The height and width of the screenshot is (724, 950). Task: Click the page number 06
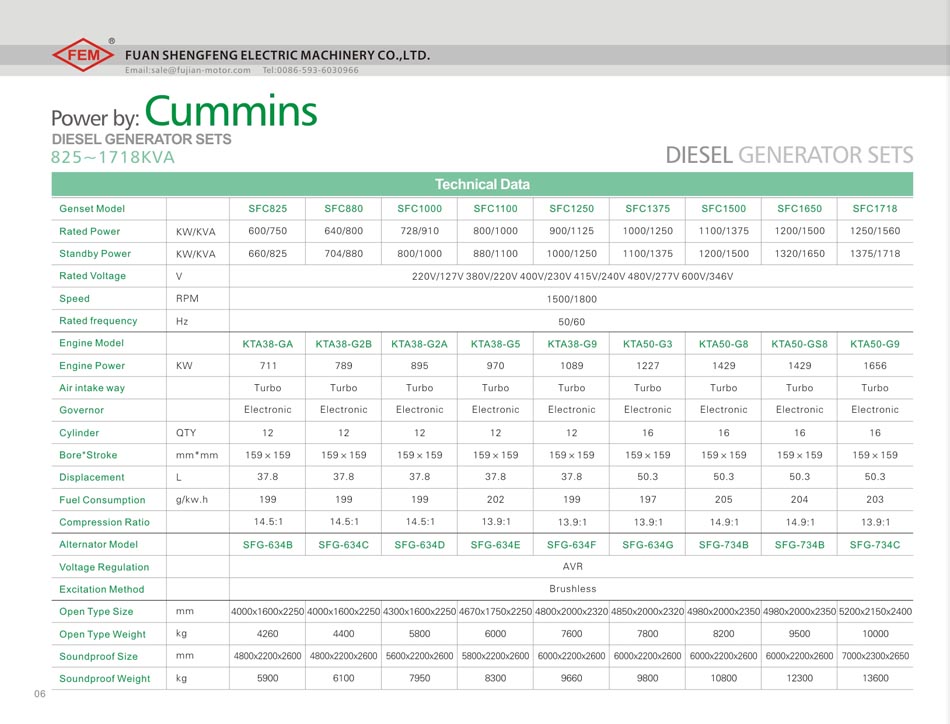click(40, 694)
